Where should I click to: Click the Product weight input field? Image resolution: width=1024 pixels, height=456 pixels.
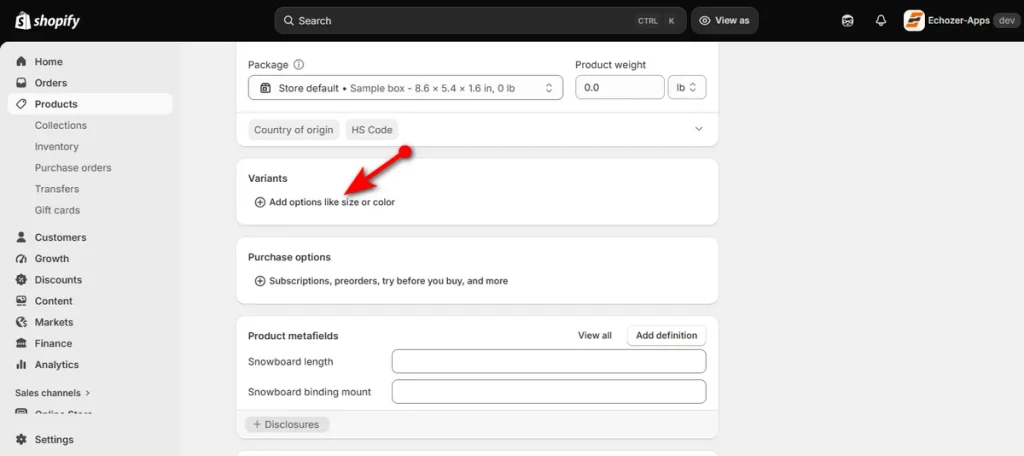coord(619,88)
